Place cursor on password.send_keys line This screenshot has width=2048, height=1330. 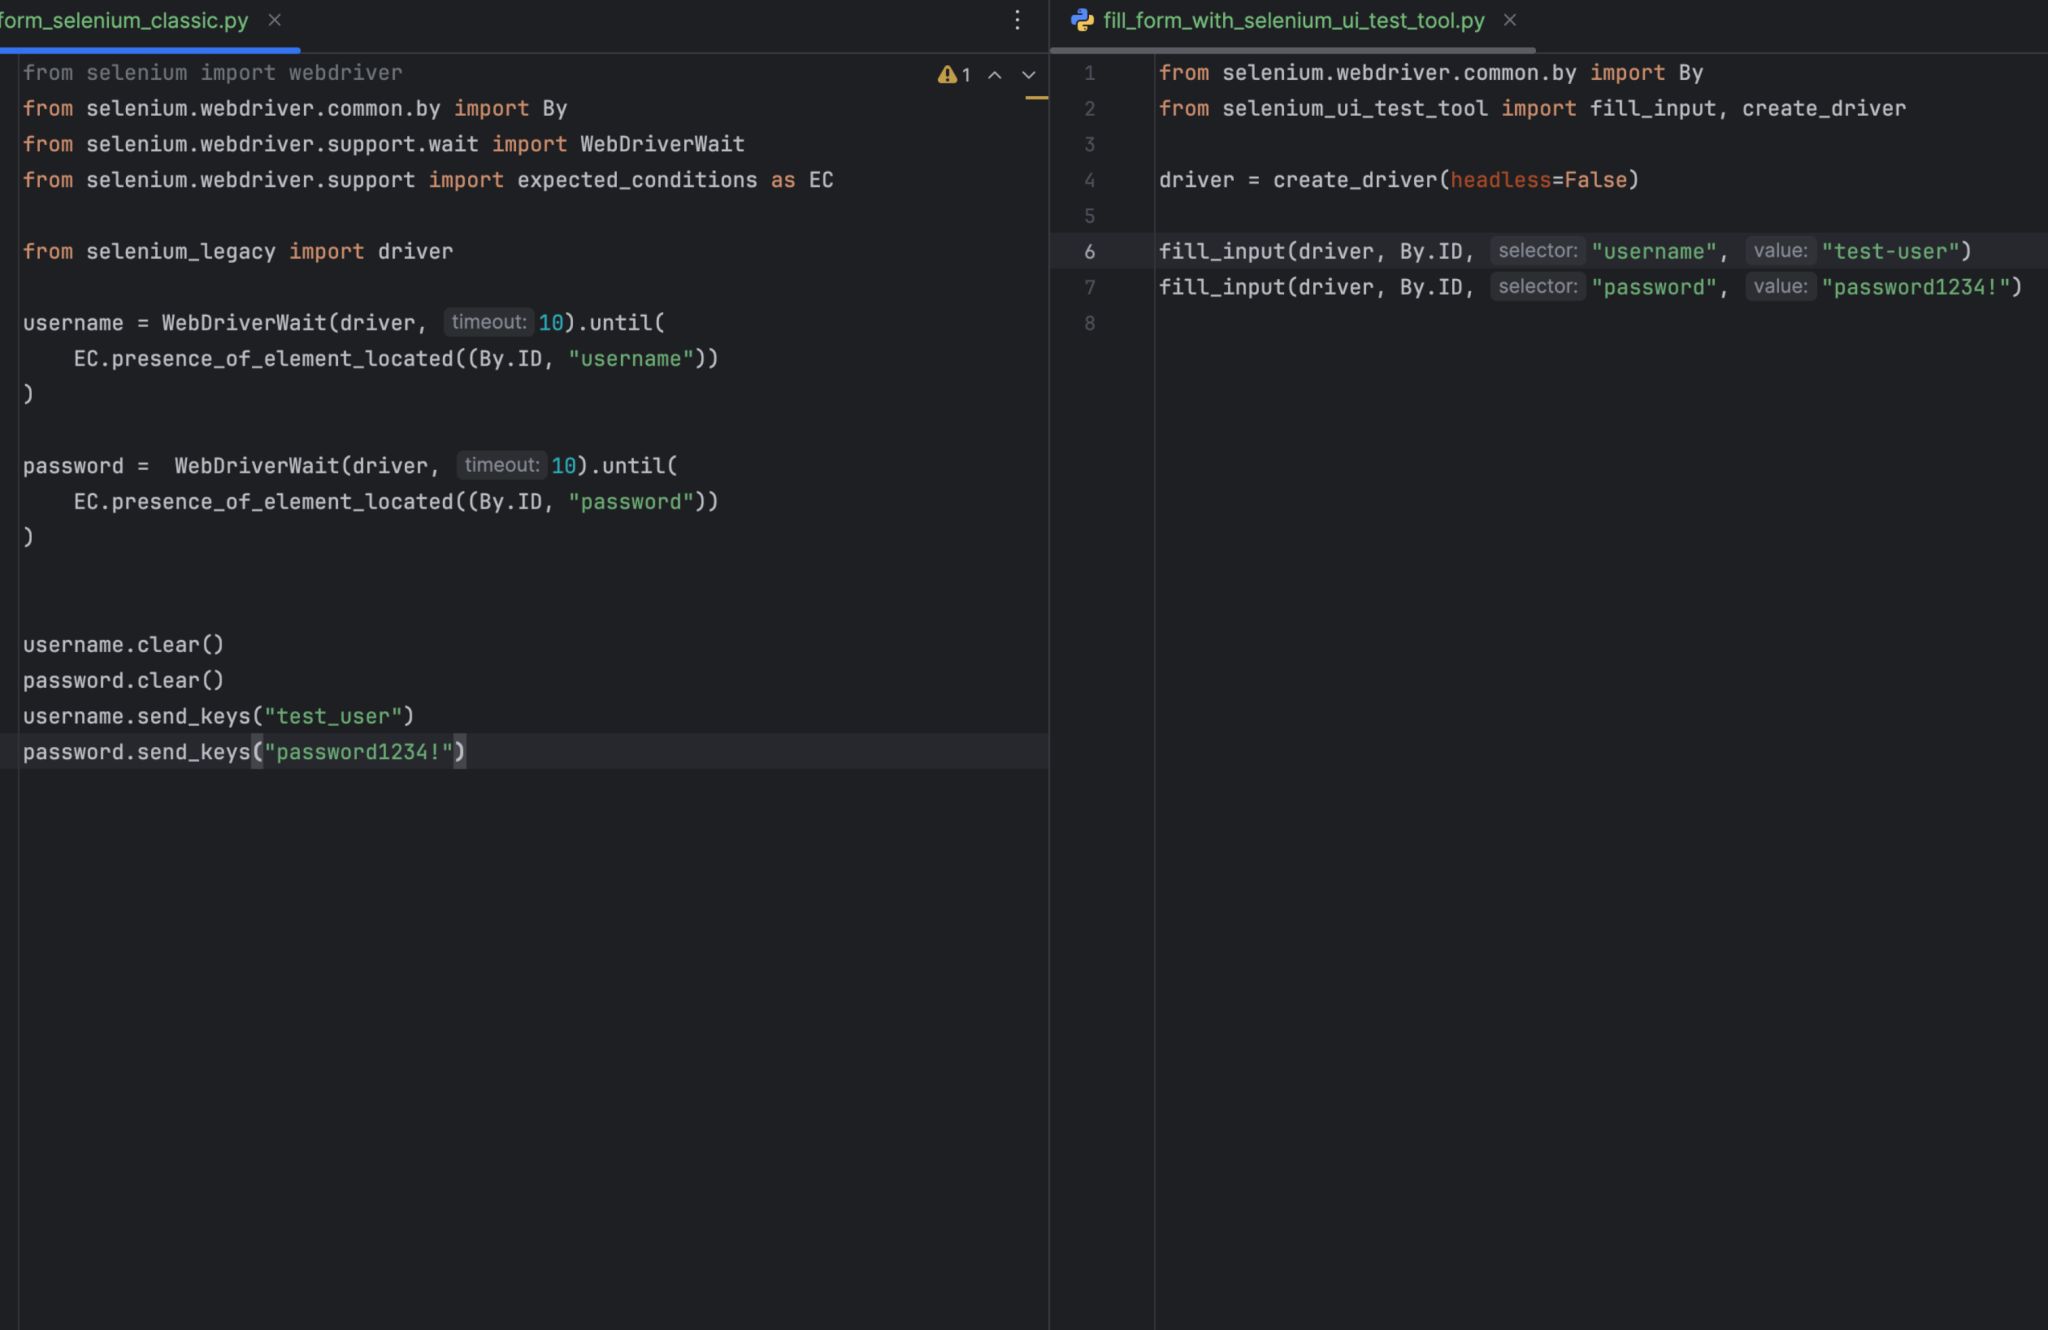coord(240,751)
